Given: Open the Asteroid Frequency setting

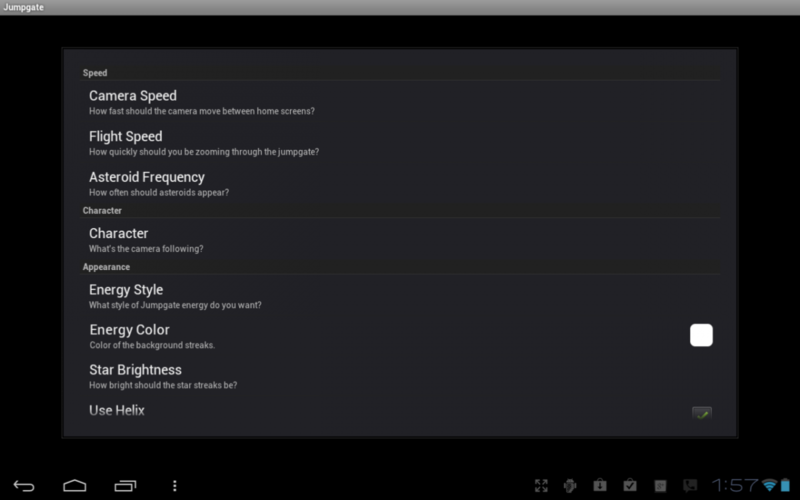Looking at the screenshot, I should point(400,184).
